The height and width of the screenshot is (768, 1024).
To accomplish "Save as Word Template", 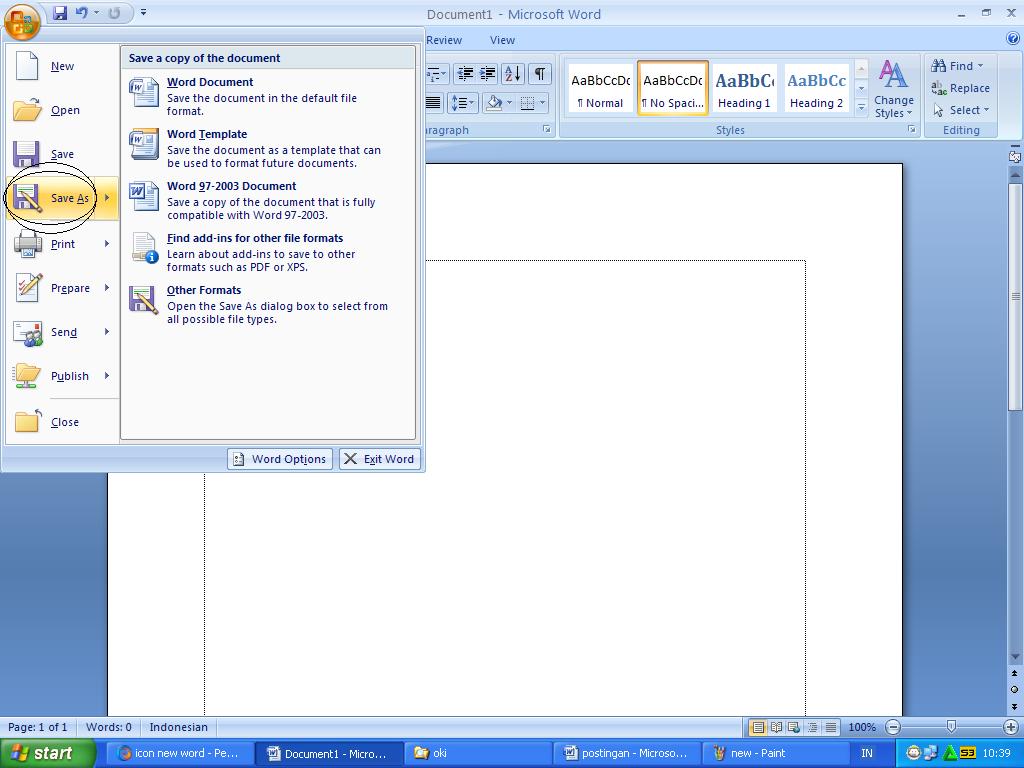I will click(x=267, y=148).
